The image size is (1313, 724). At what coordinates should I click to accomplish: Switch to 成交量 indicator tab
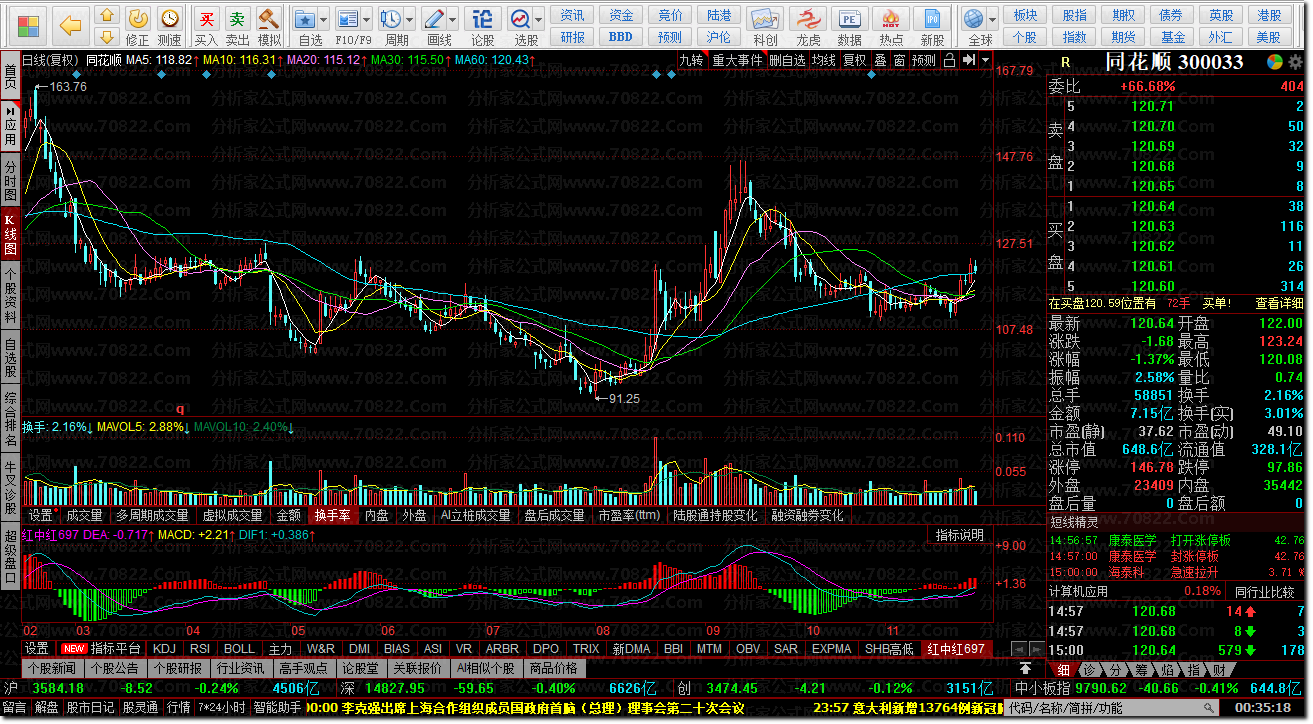tap(84, 516)
